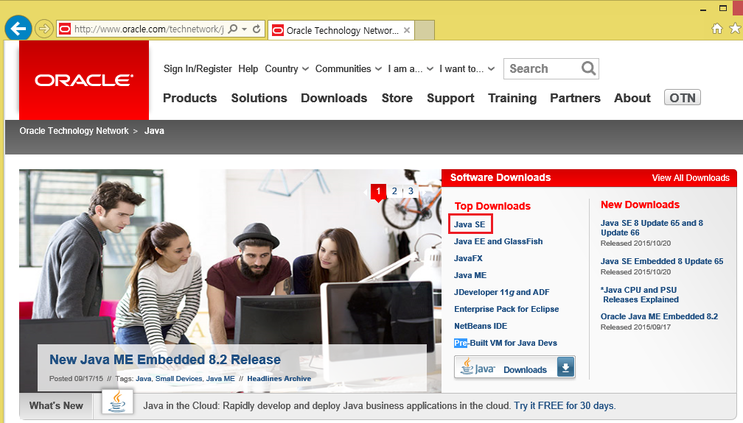Expand the Country dropdown

coord(287,69)
